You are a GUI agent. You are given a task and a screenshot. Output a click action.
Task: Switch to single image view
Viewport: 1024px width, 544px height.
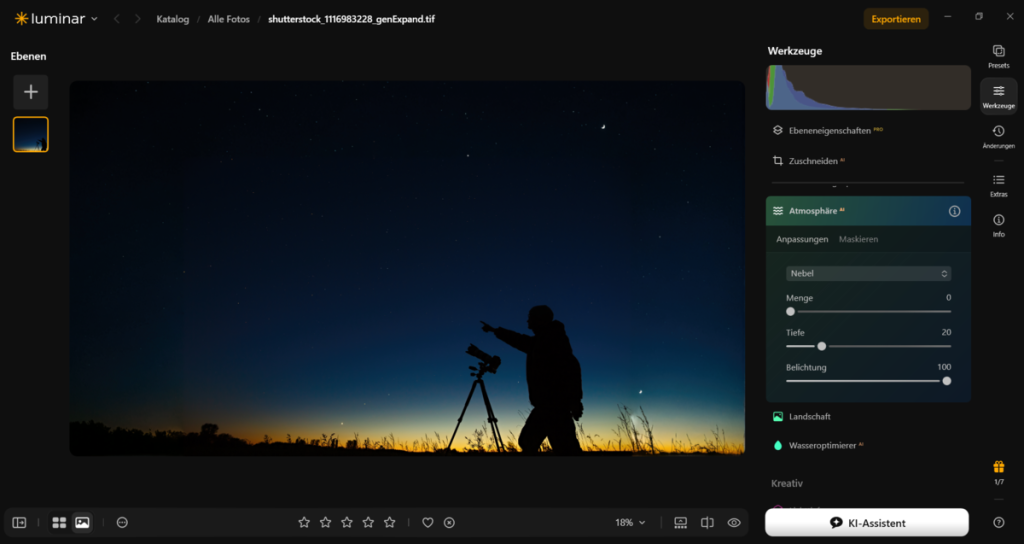coord(82,522)
